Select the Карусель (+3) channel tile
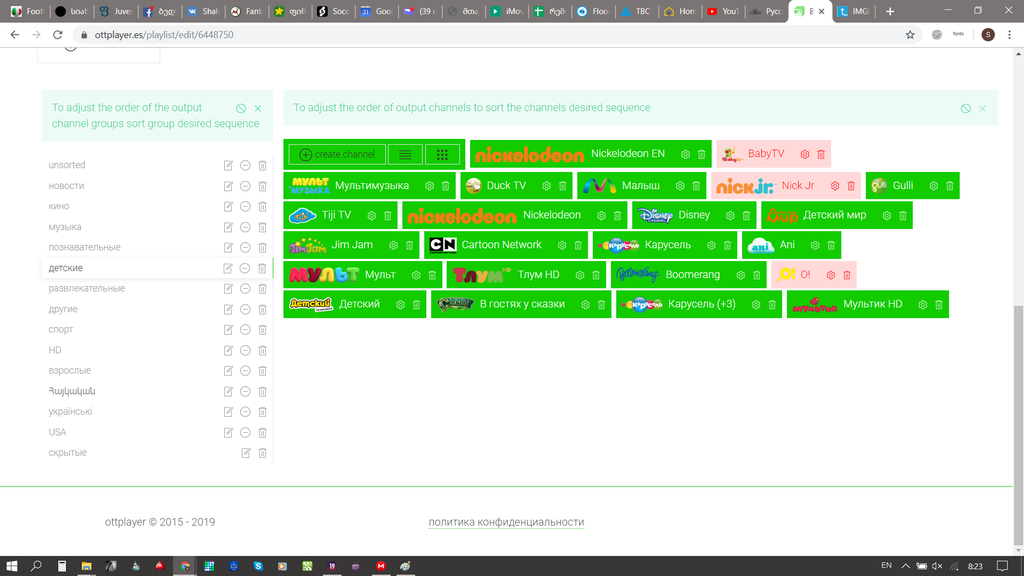The image size is (1024, 576). 699,304
